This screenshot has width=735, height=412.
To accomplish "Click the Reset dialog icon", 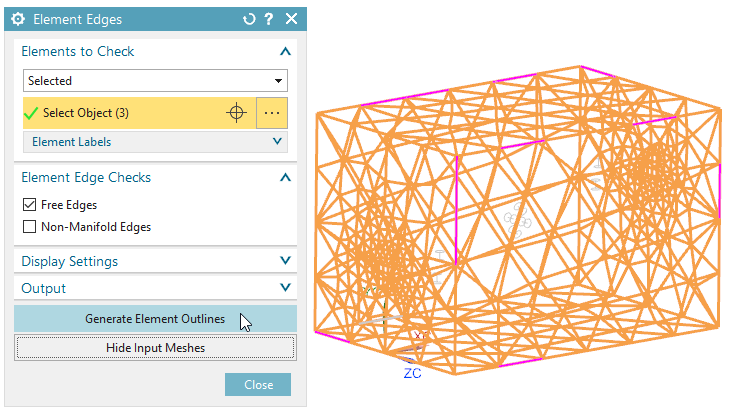I will [249, 19].
